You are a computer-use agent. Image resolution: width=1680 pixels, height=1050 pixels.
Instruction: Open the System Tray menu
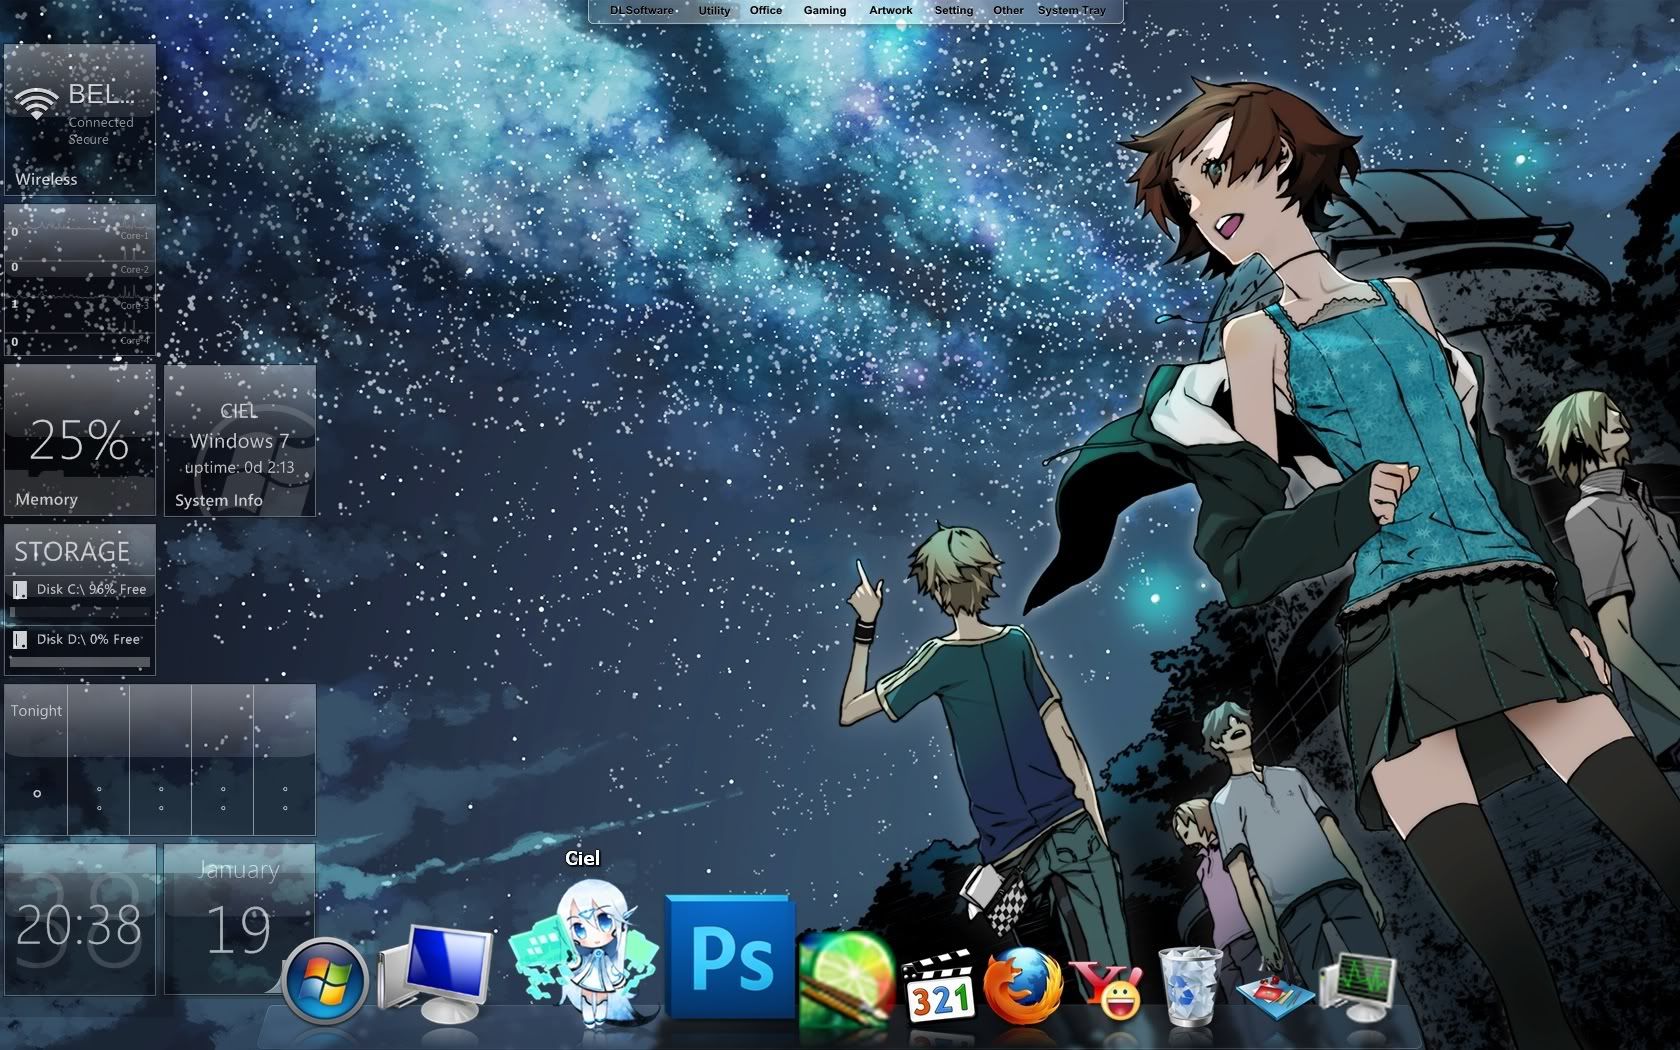[x=1072, y=10]
